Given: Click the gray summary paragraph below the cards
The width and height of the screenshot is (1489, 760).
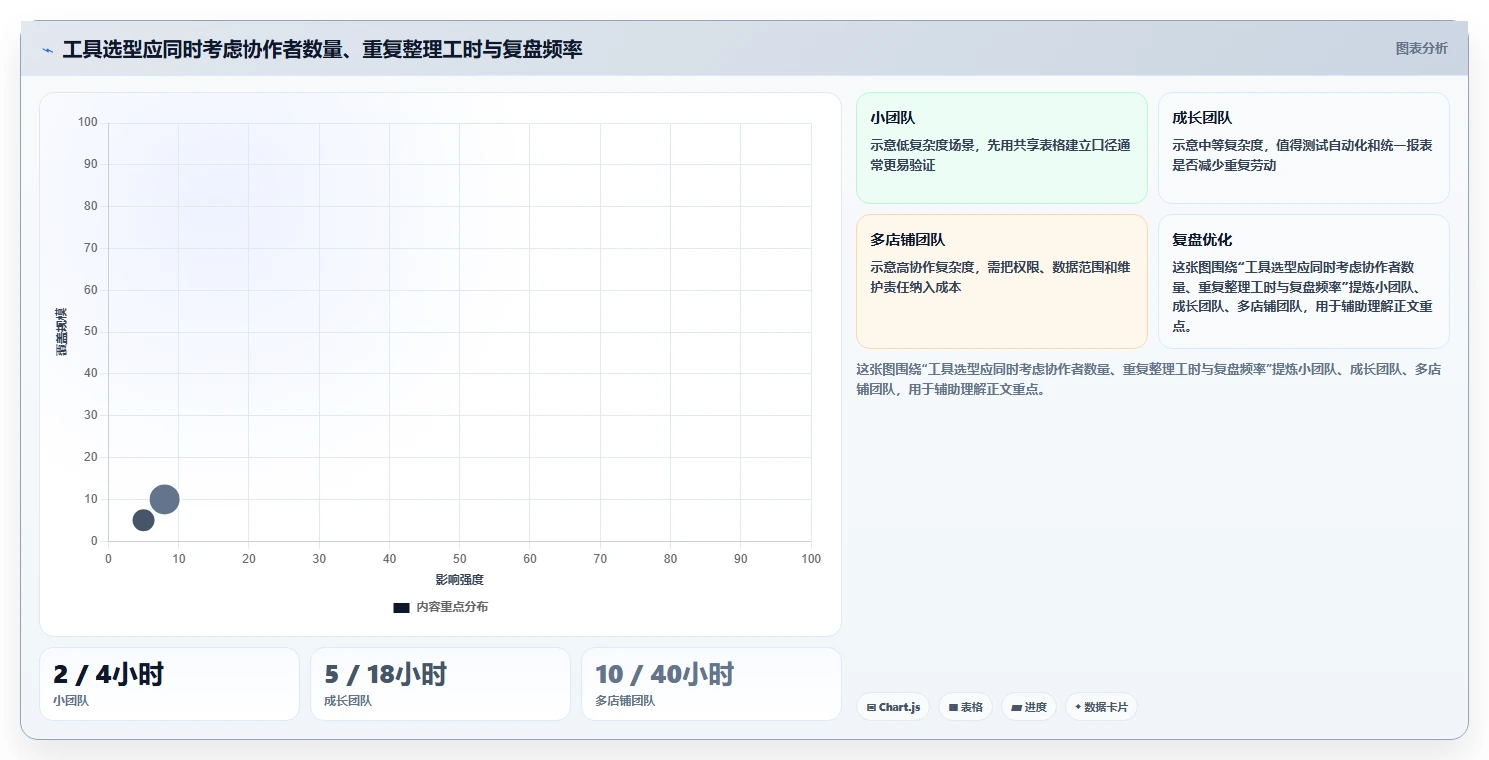Looking at the screenshot, I should pos(1149,380).
